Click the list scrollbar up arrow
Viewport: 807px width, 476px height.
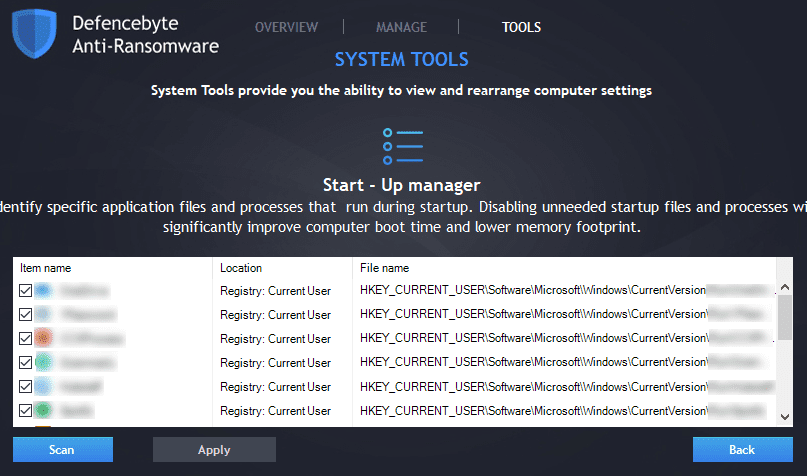tap(785, 287)
